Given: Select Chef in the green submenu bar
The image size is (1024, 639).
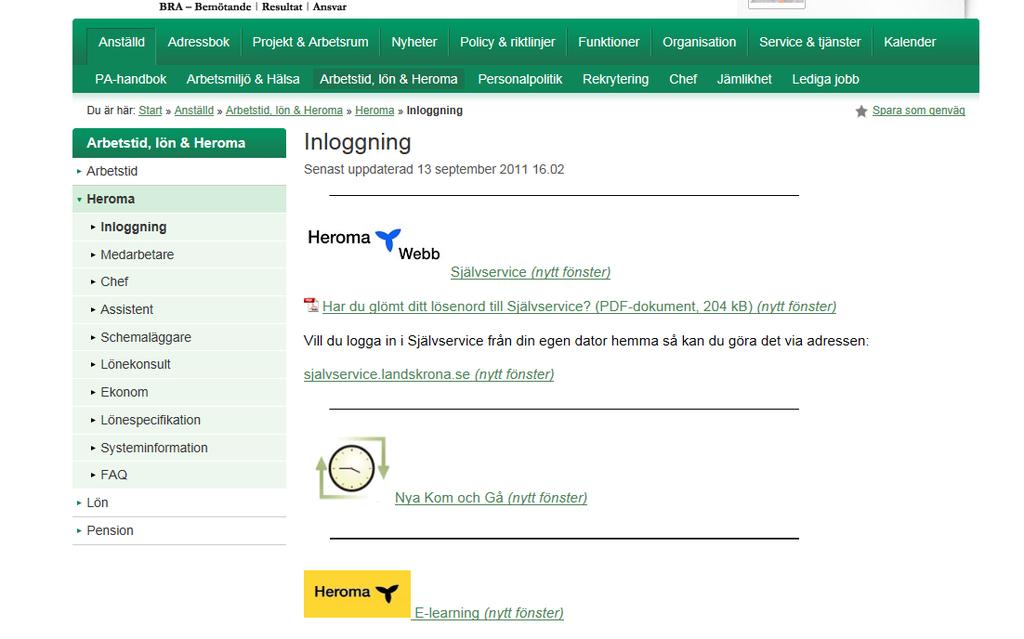Looking at the screenshot, I should pos(683,79).
